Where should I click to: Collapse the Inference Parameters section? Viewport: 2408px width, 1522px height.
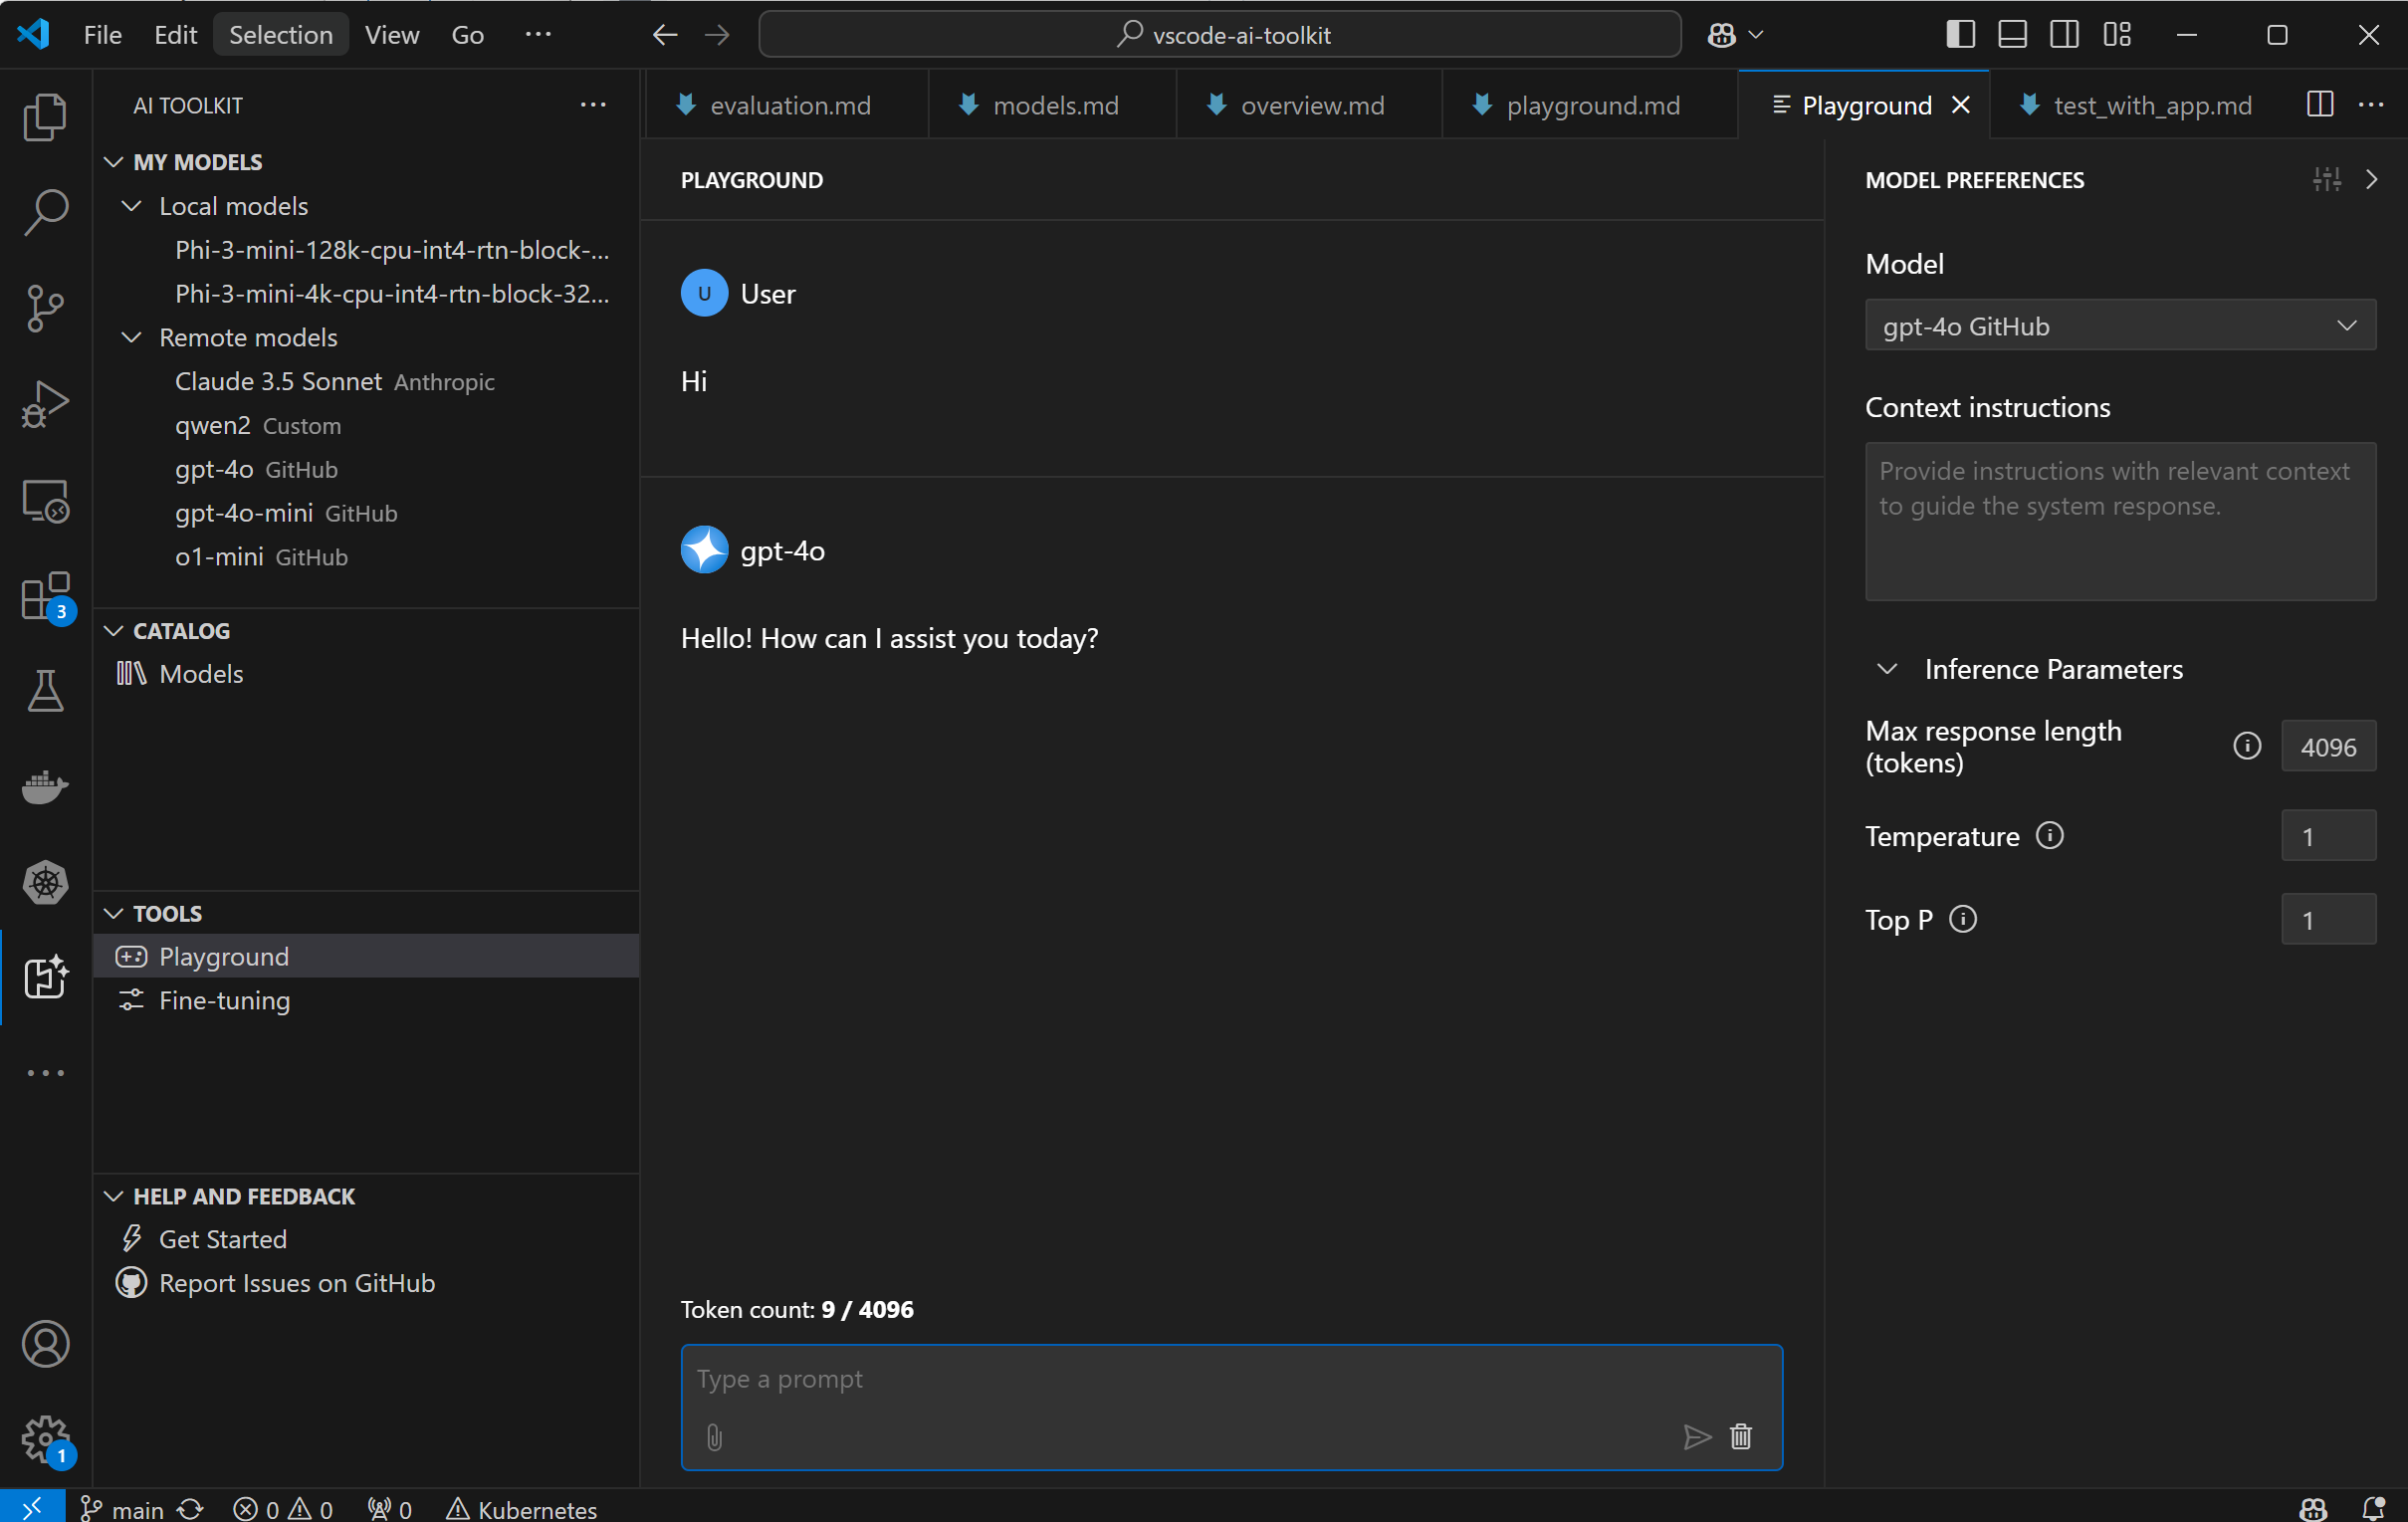tap(1887, 669)
